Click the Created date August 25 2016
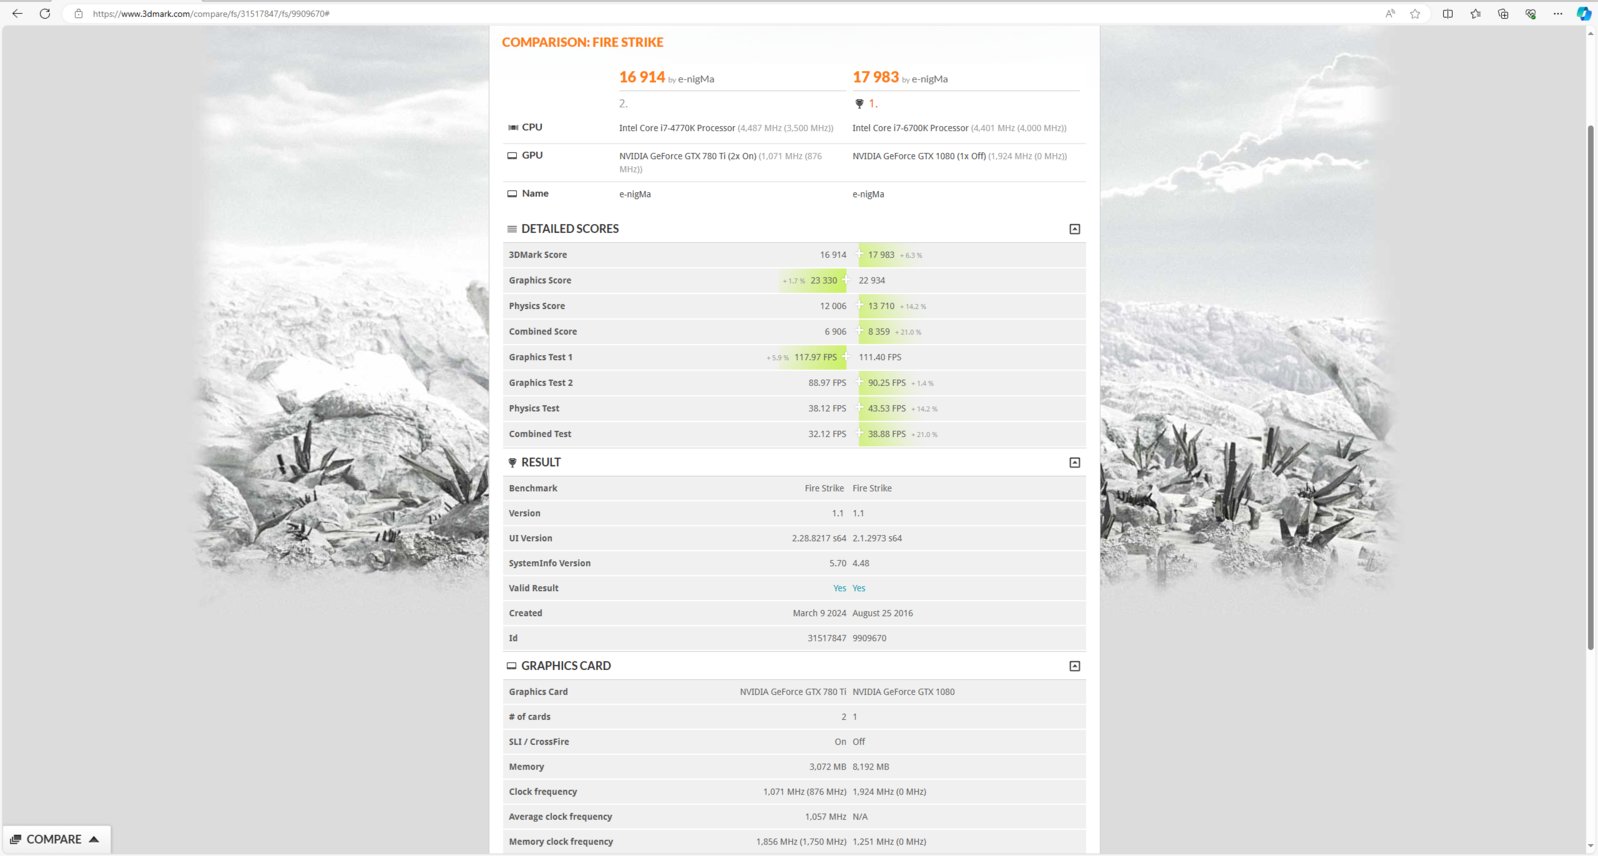Image resolution: width=1598 pixels, height=856 pixels. (883, 613)
